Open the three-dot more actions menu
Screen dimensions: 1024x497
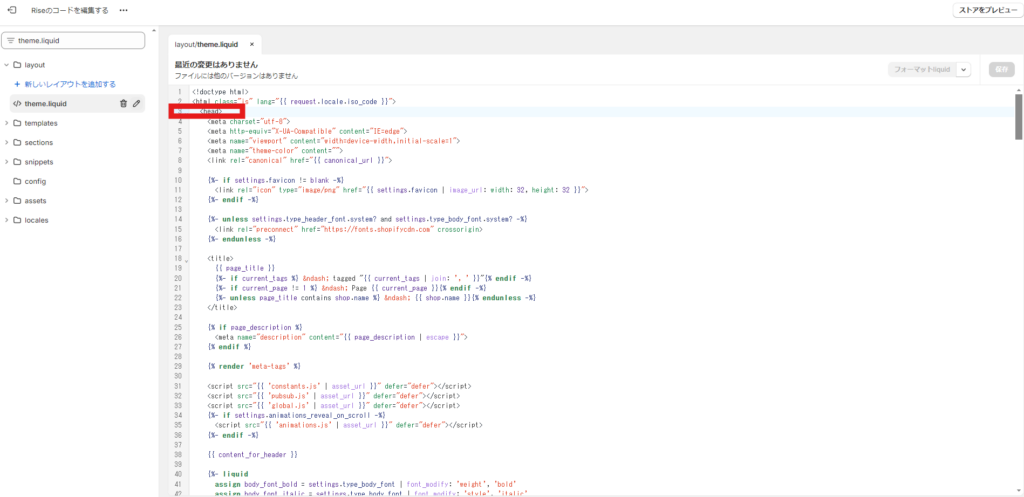pyautogui.click(x=123, y=10)
